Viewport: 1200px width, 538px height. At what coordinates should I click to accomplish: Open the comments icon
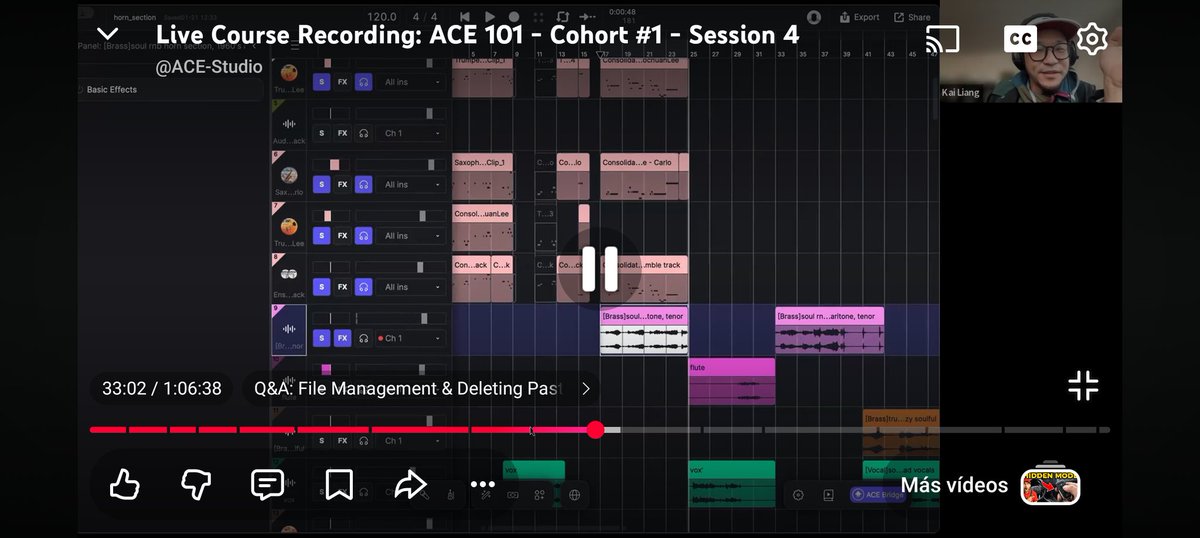[x=267, y=485]
